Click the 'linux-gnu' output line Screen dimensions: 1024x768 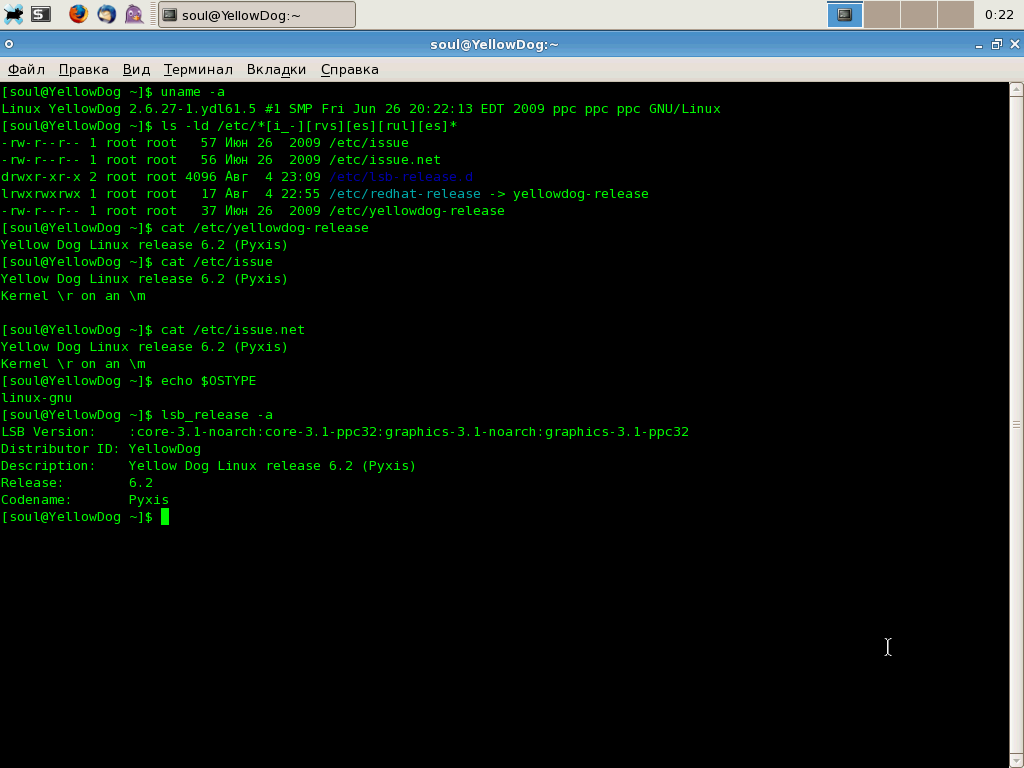[x=37, y=398]
